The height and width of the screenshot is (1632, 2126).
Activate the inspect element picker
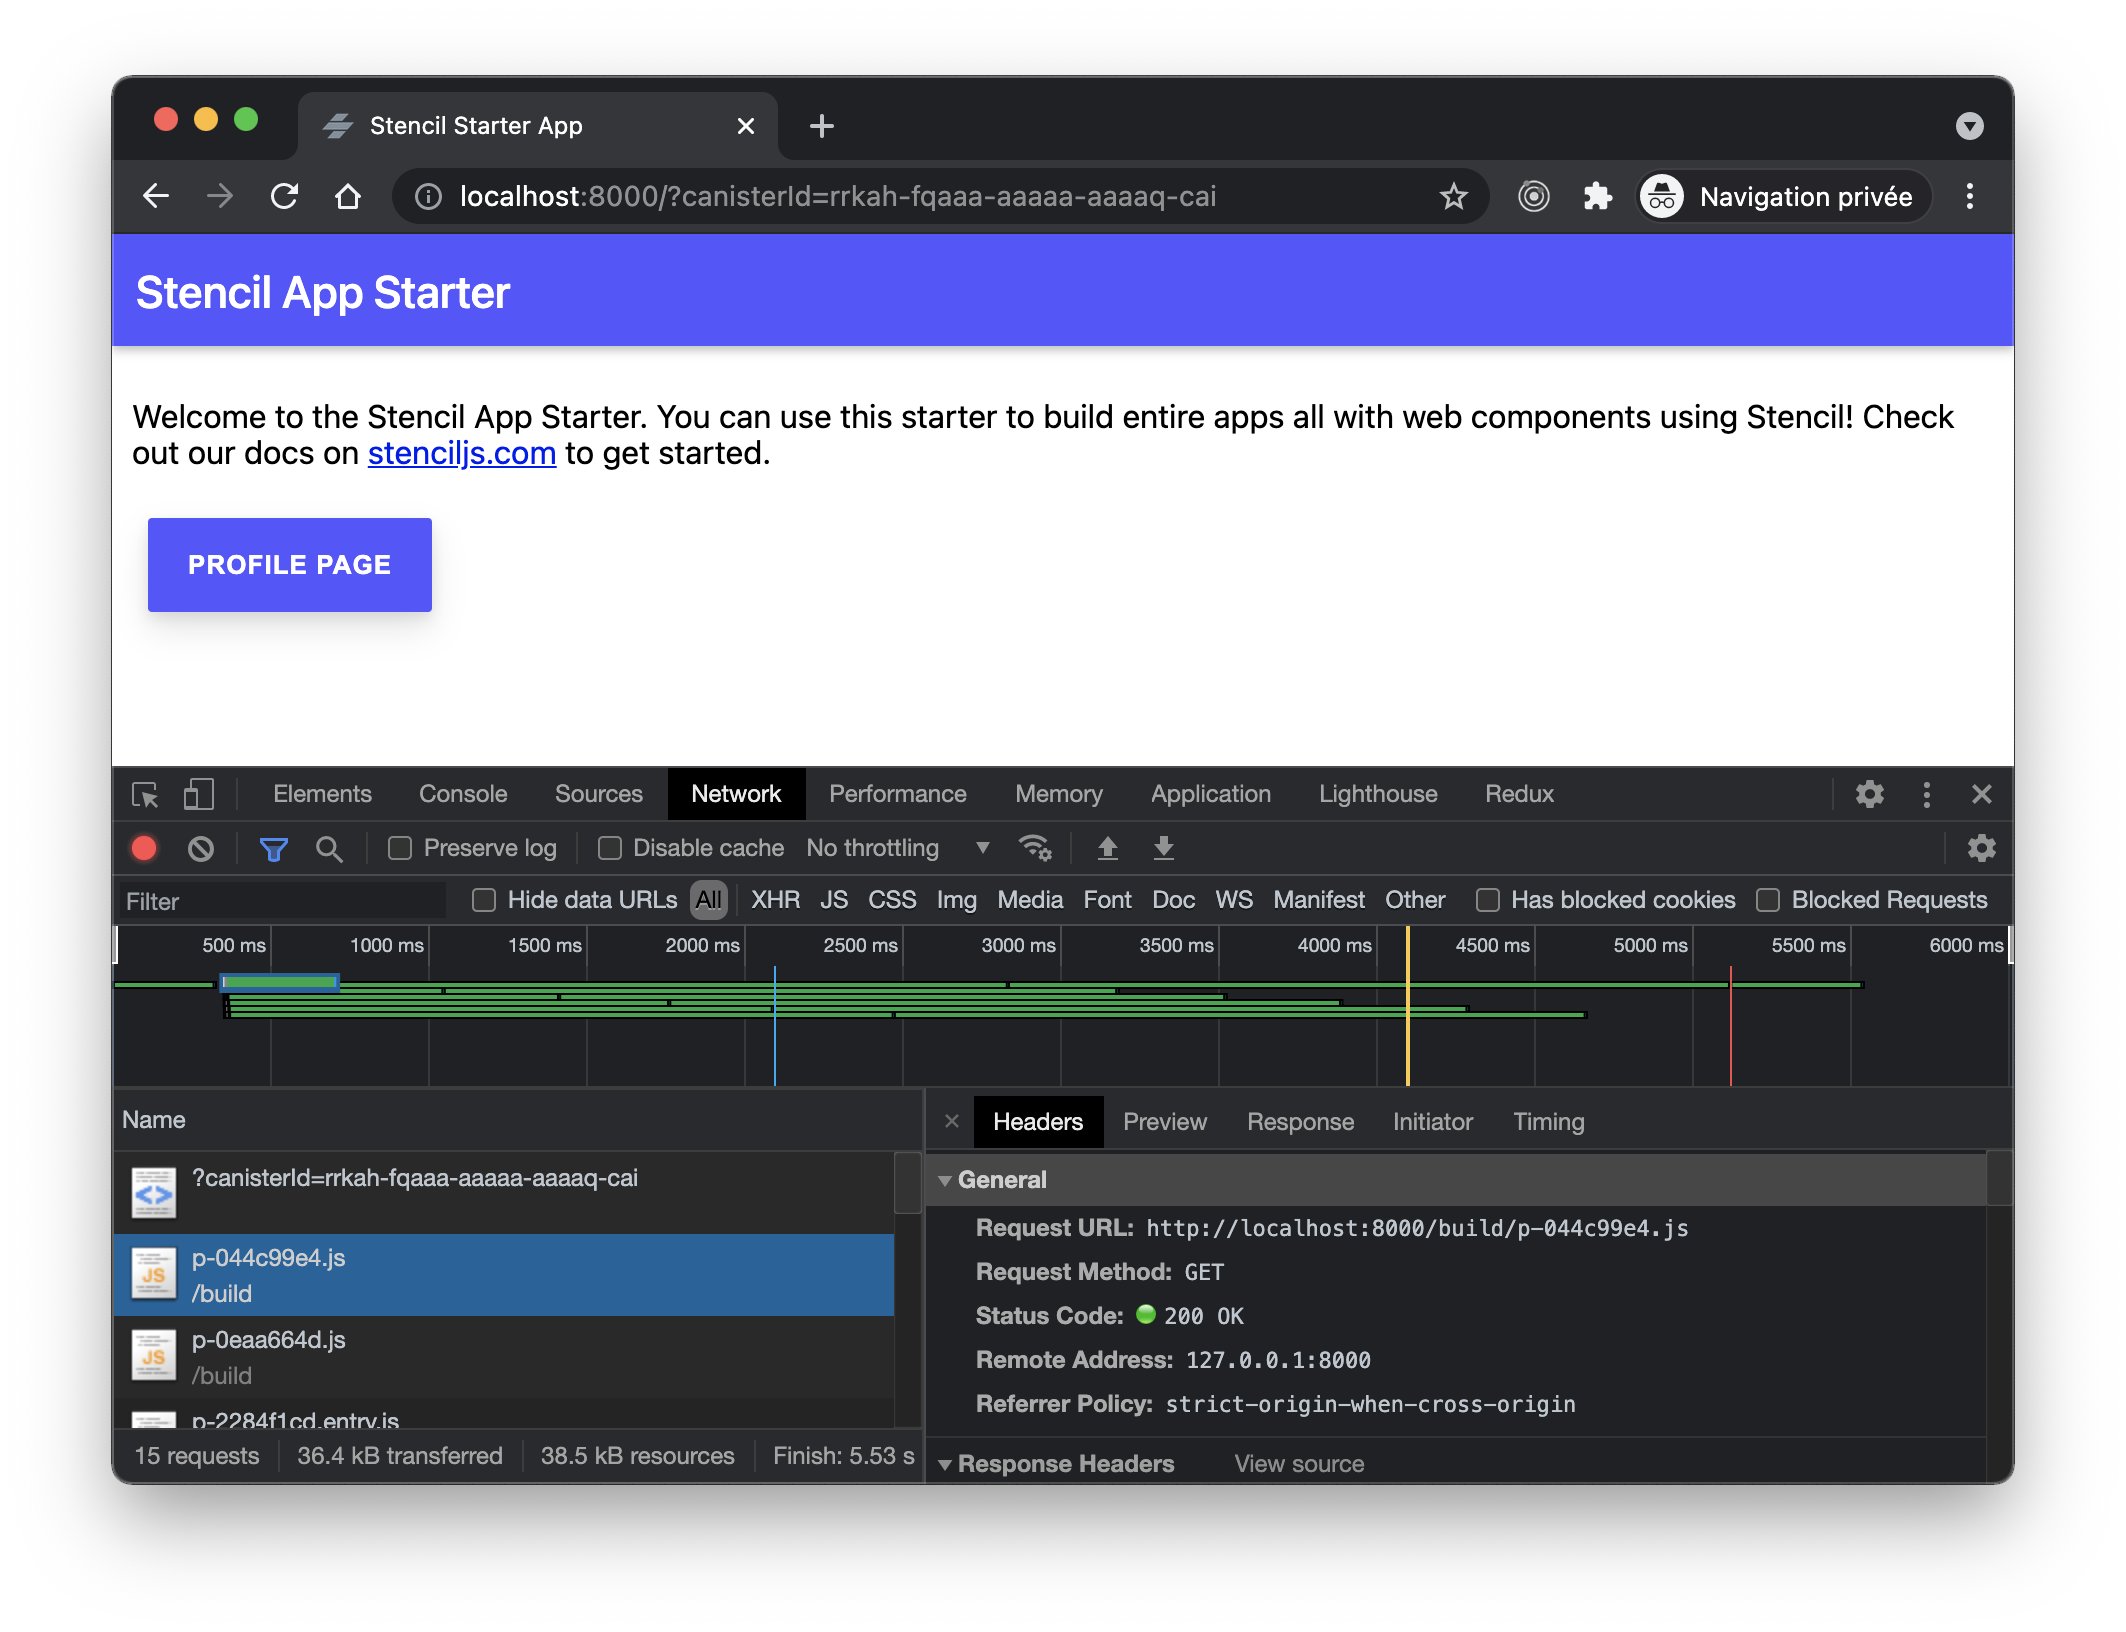pos(145,794)
